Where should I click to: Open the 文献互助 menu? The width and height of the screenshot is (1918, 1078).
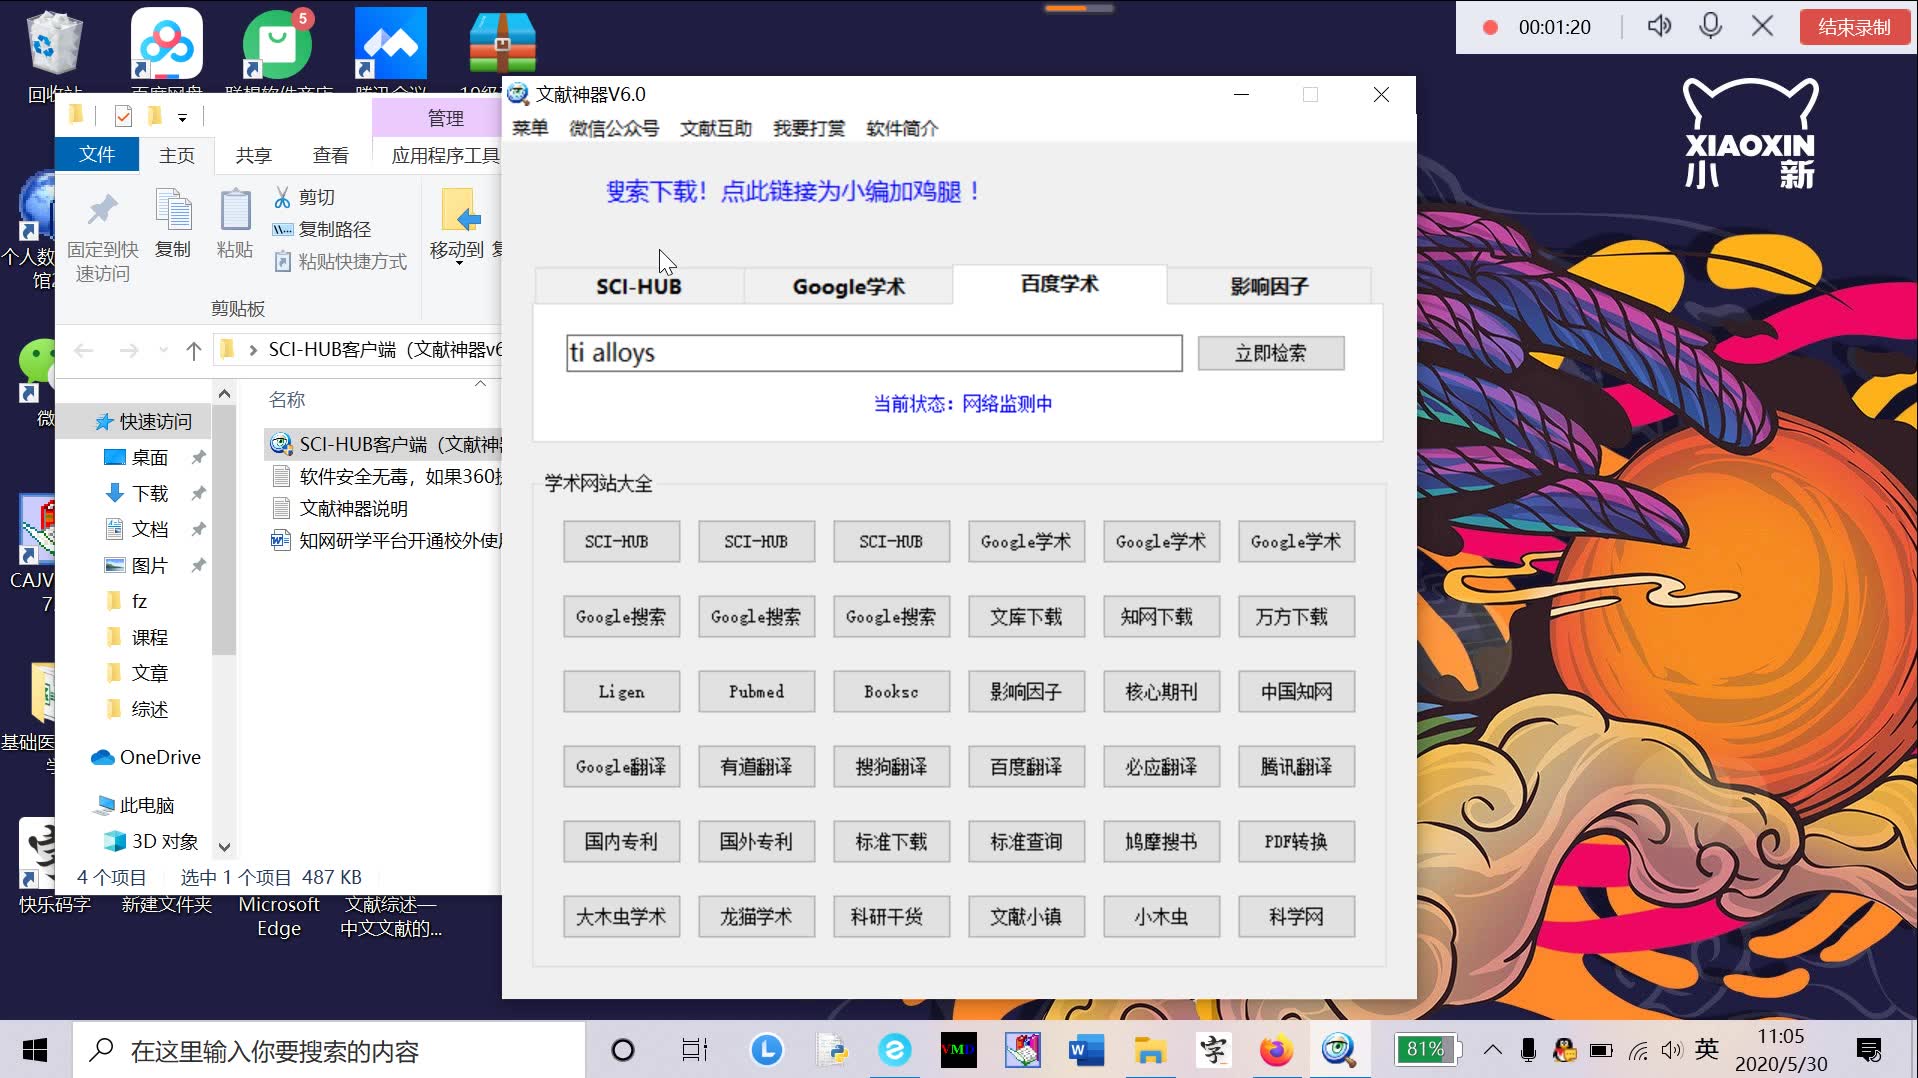716,128
